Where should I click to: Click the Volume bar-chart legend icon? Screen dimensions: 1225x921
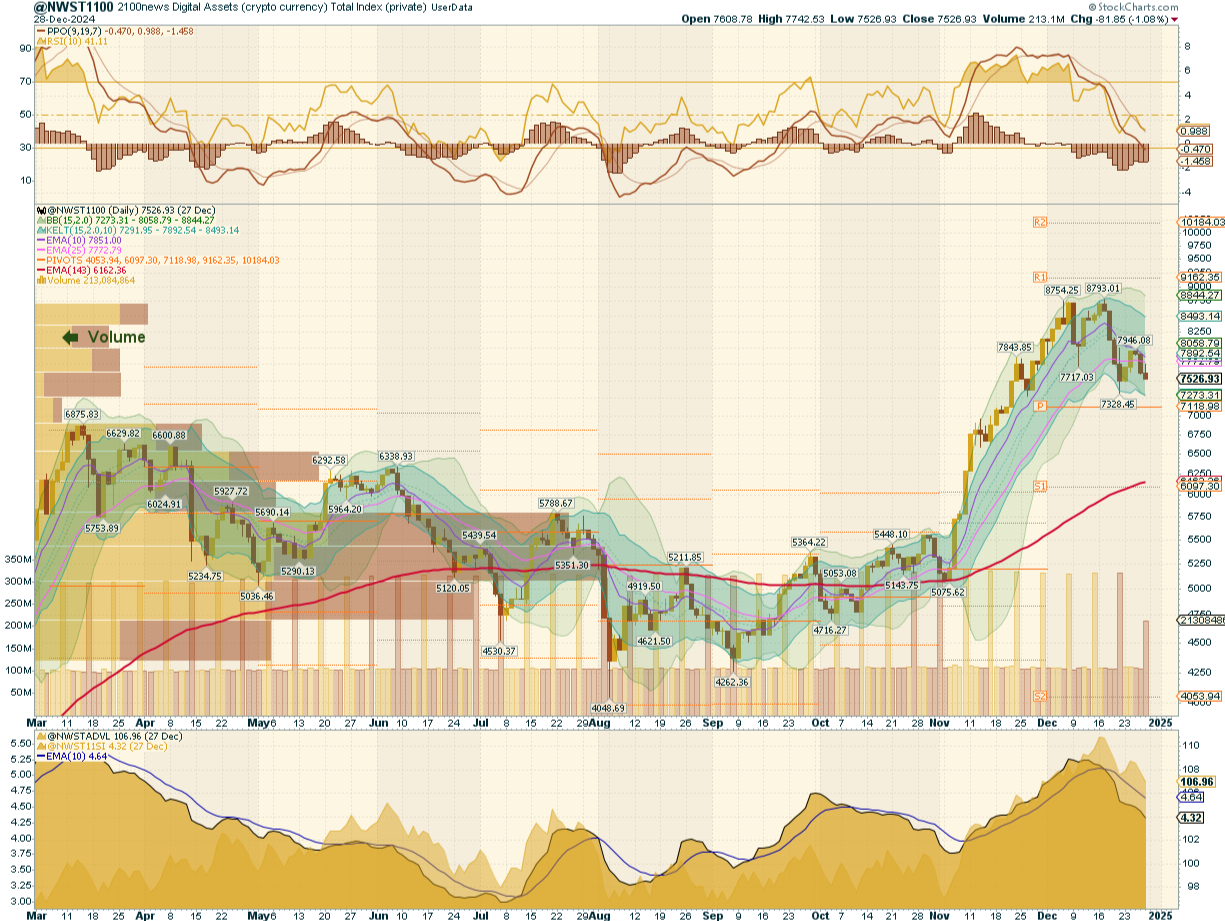[39, 279]
